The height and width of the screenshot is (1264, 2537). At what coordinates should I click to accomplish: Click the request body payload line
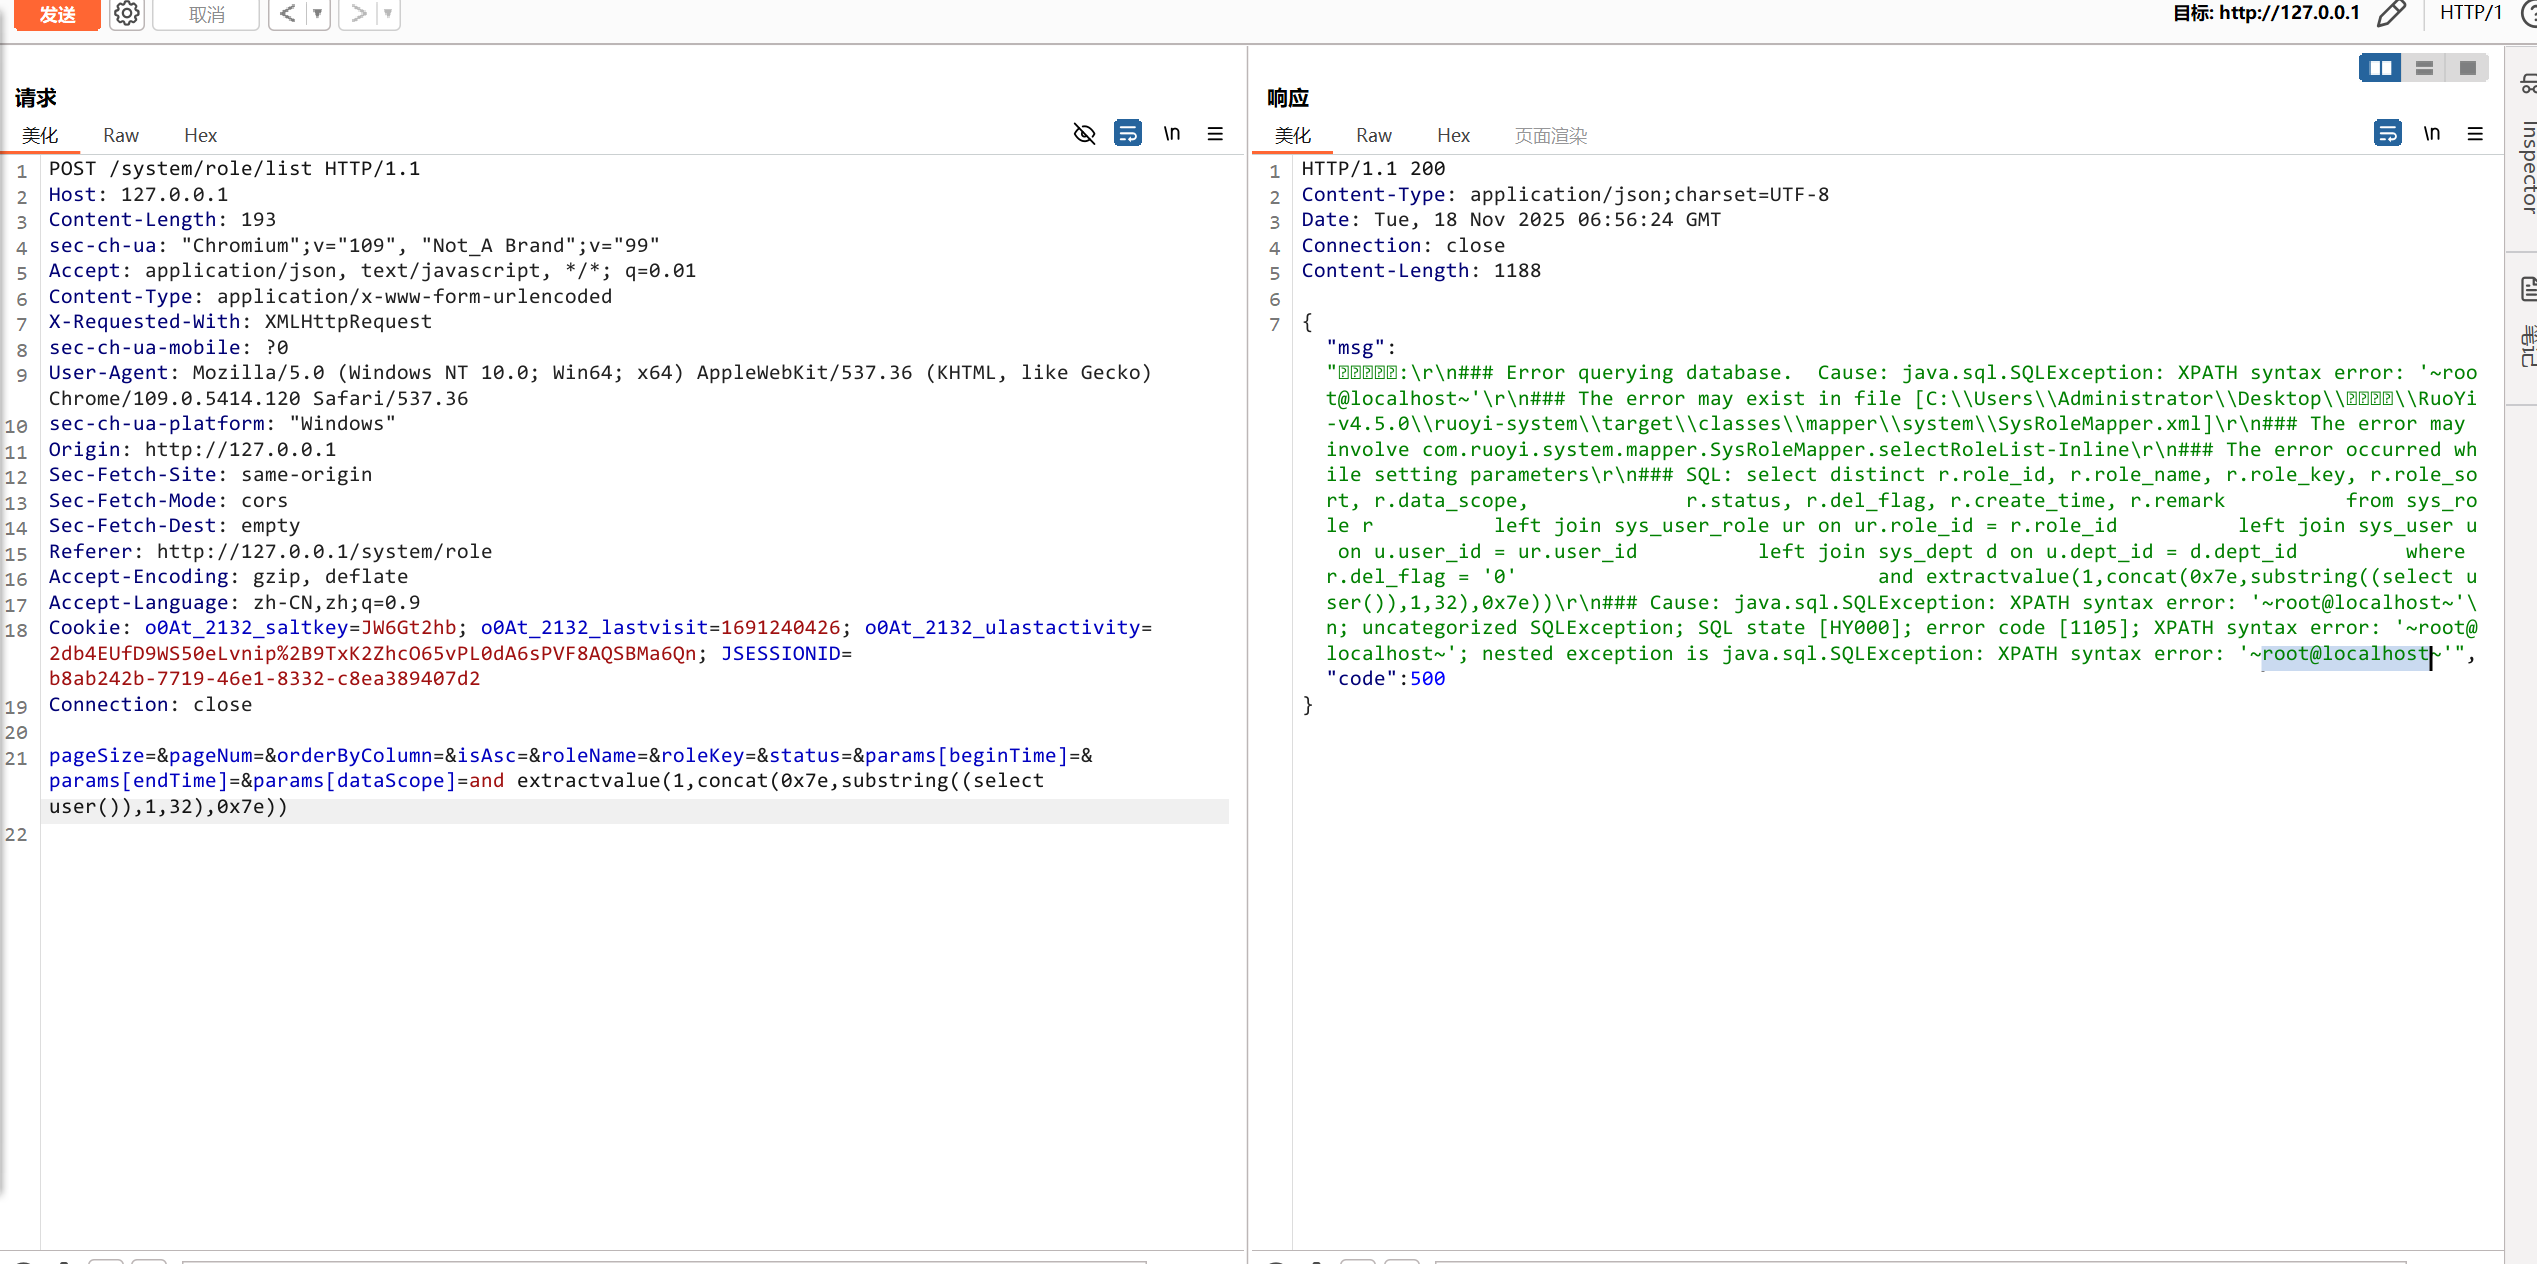pyautogui.click(x=570, y=781)
